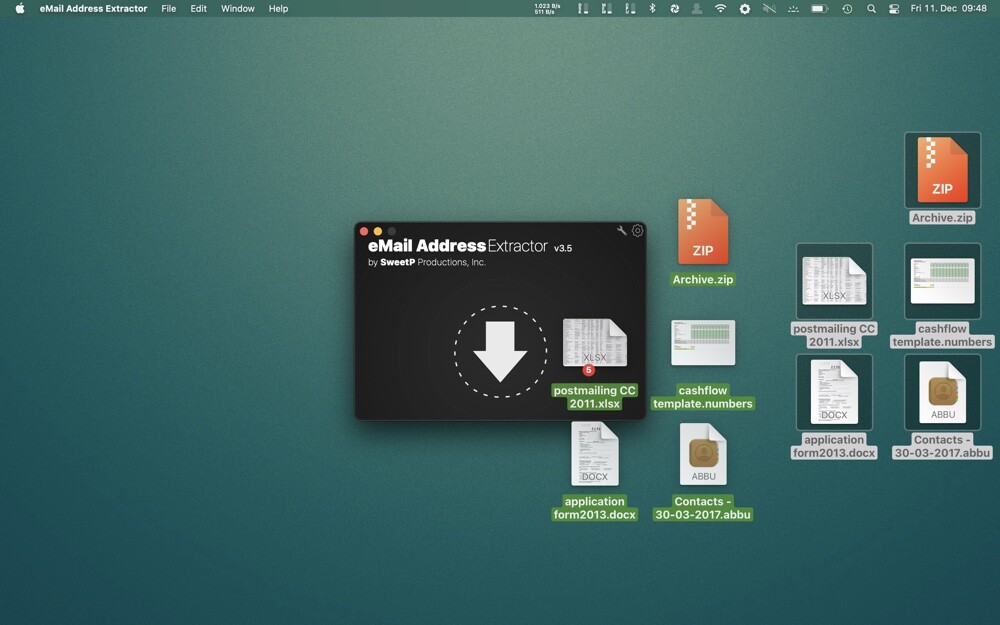Click the dashed-circle download arrow drop zone

click(501, 351)
